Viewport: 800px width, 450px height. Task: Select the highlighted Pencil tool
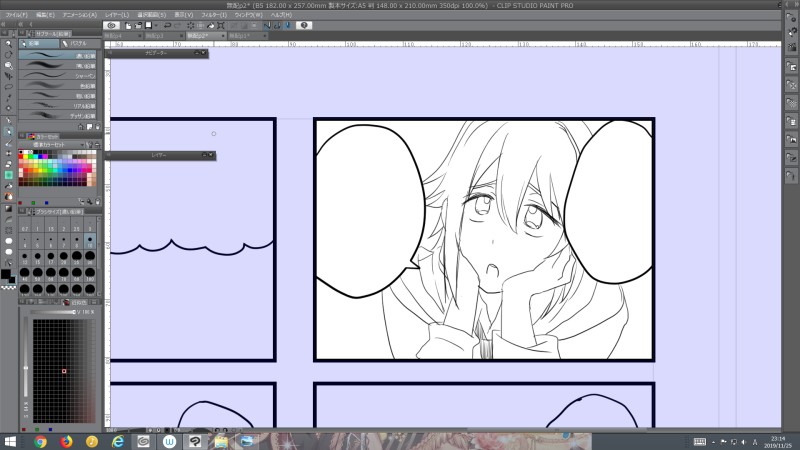pos(8,132)
